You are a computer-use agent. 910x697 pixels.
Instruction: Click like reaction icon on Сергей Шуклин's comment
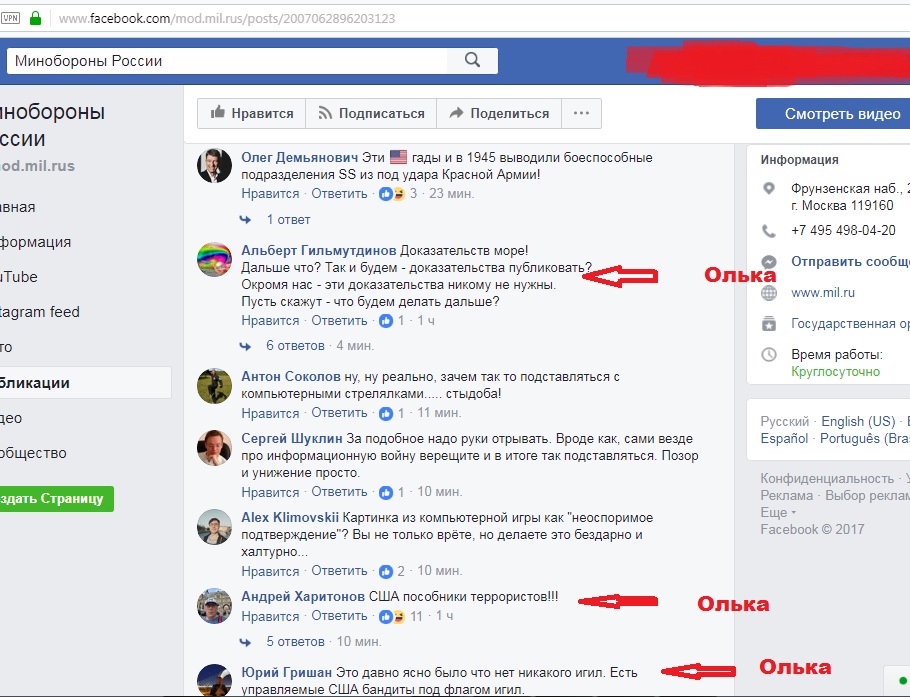tap(386, 492)
